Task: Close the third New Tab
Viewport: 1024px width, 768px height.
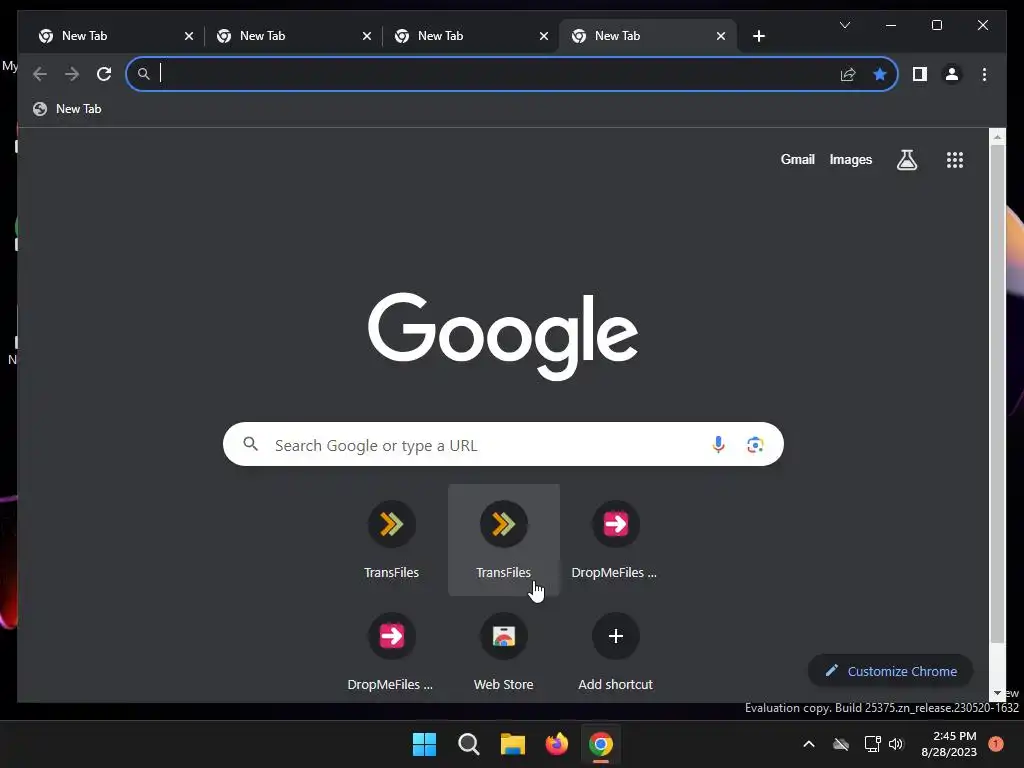Action: coord(543,36)
